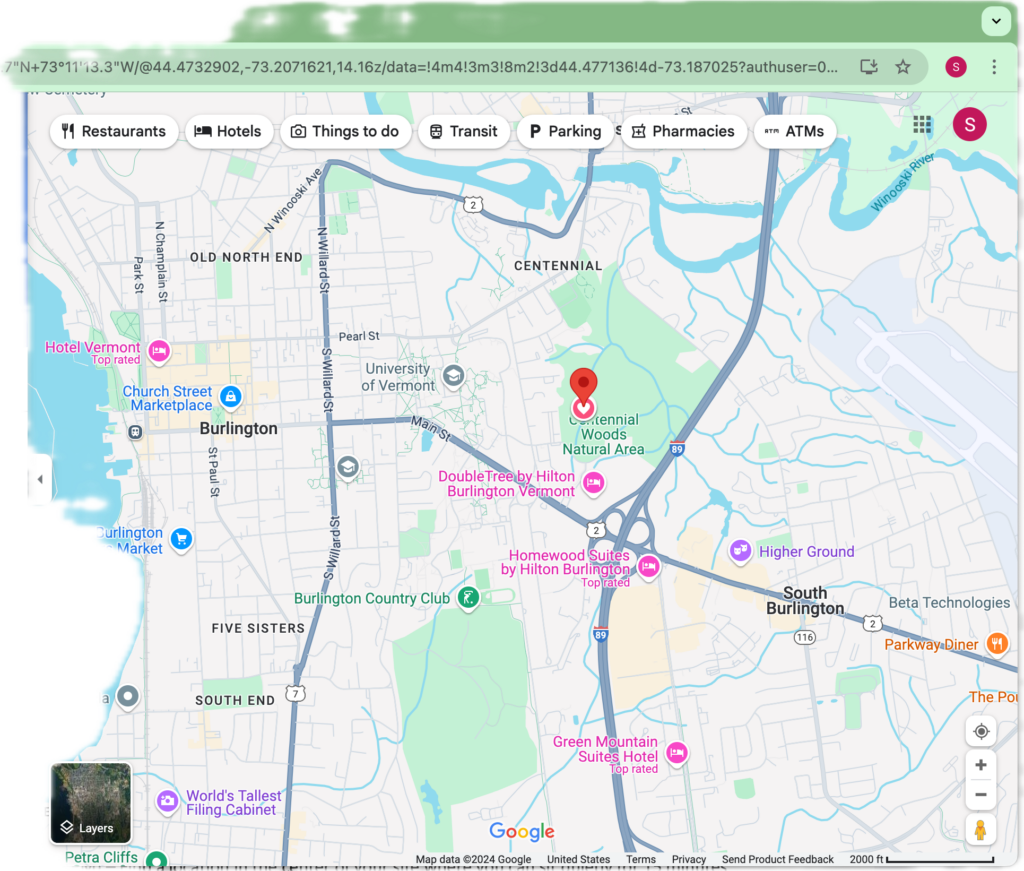Click the Burlington Country Club golf pin
The image size is (1024, 871).
click(468, 597)
